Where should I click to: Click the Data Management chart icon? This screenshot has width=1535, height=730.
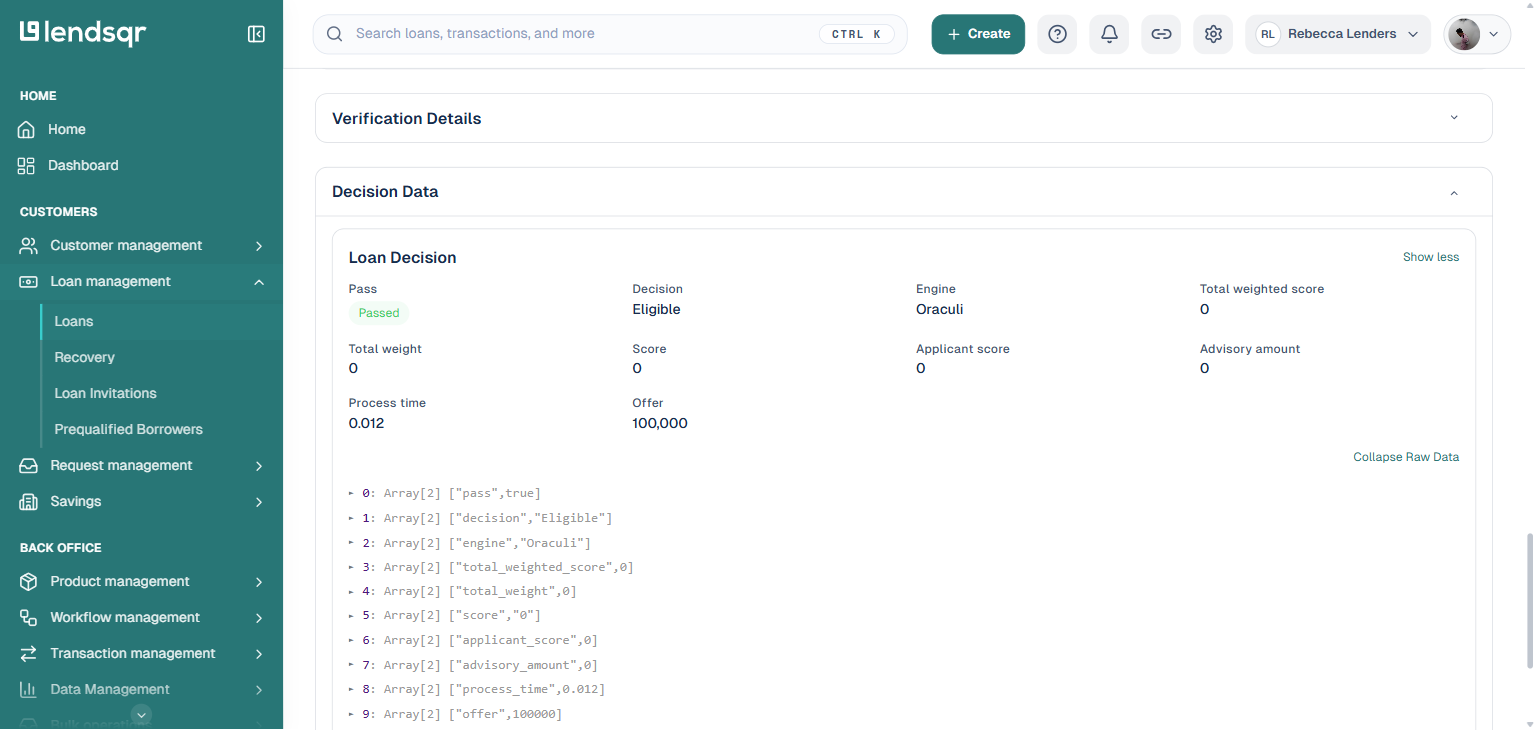click(29, 690)
